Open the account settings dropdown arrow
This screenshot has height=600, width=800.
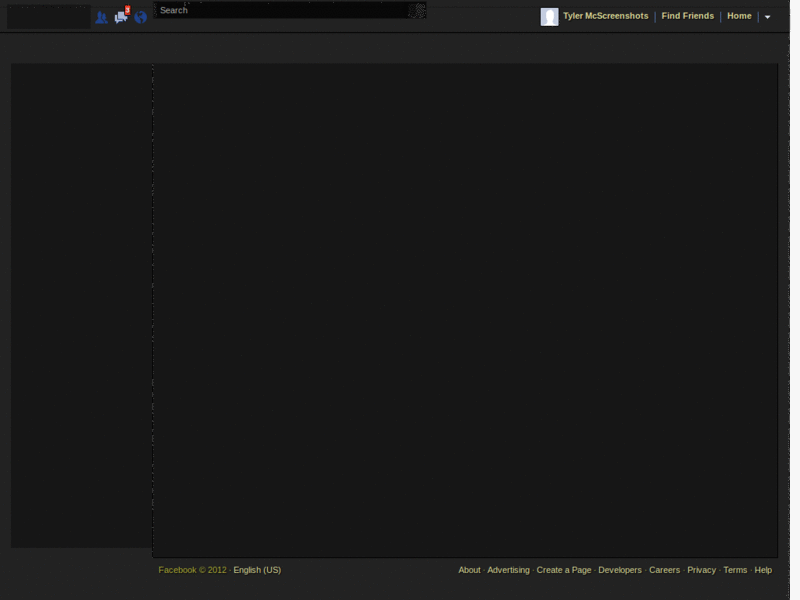coord(767,17)
